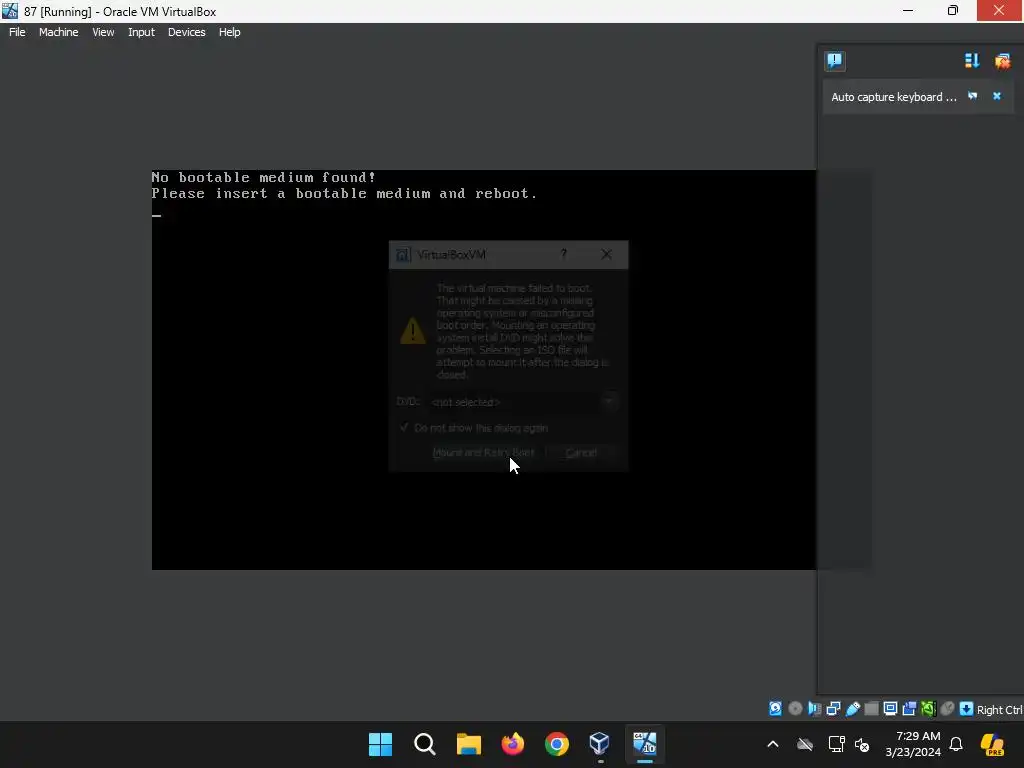
Task: Open the Help menu
Action: [x=229, y=32]
